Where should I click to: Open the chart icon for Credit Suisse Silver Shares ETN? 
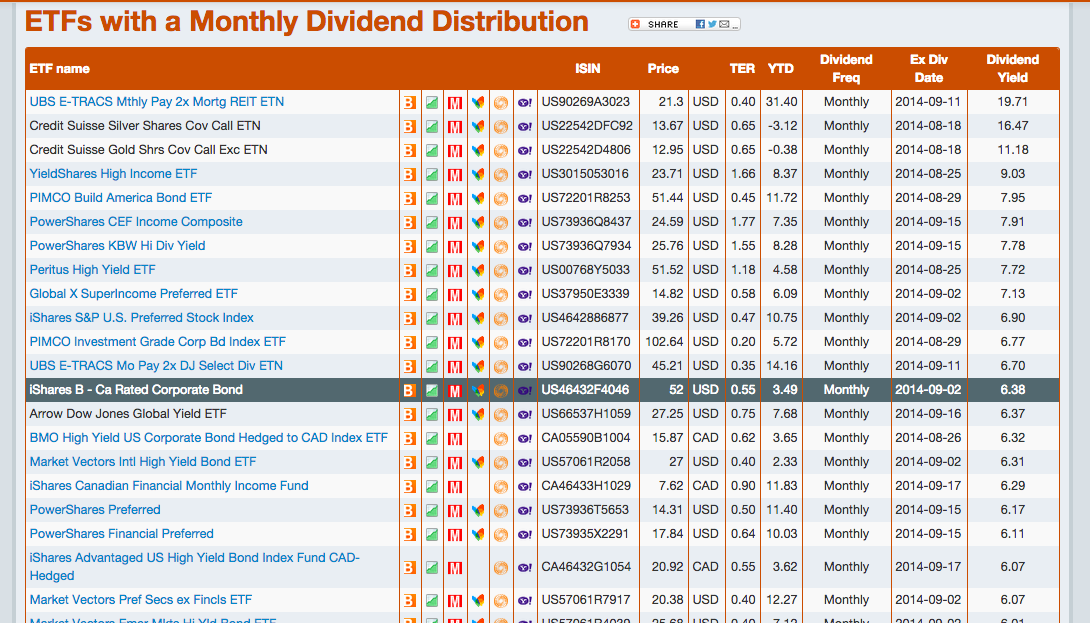point(431,126)
